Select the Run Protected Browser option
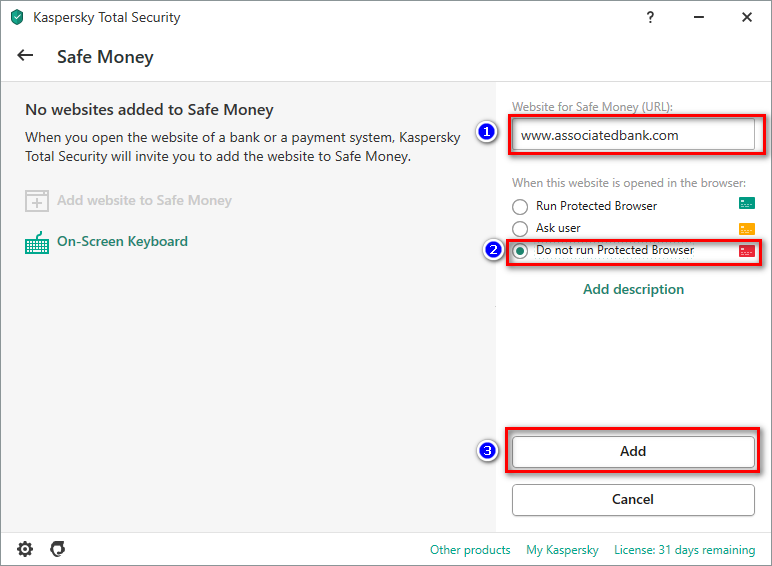This screenshot has height=566, width=772. tap(520, 206)
